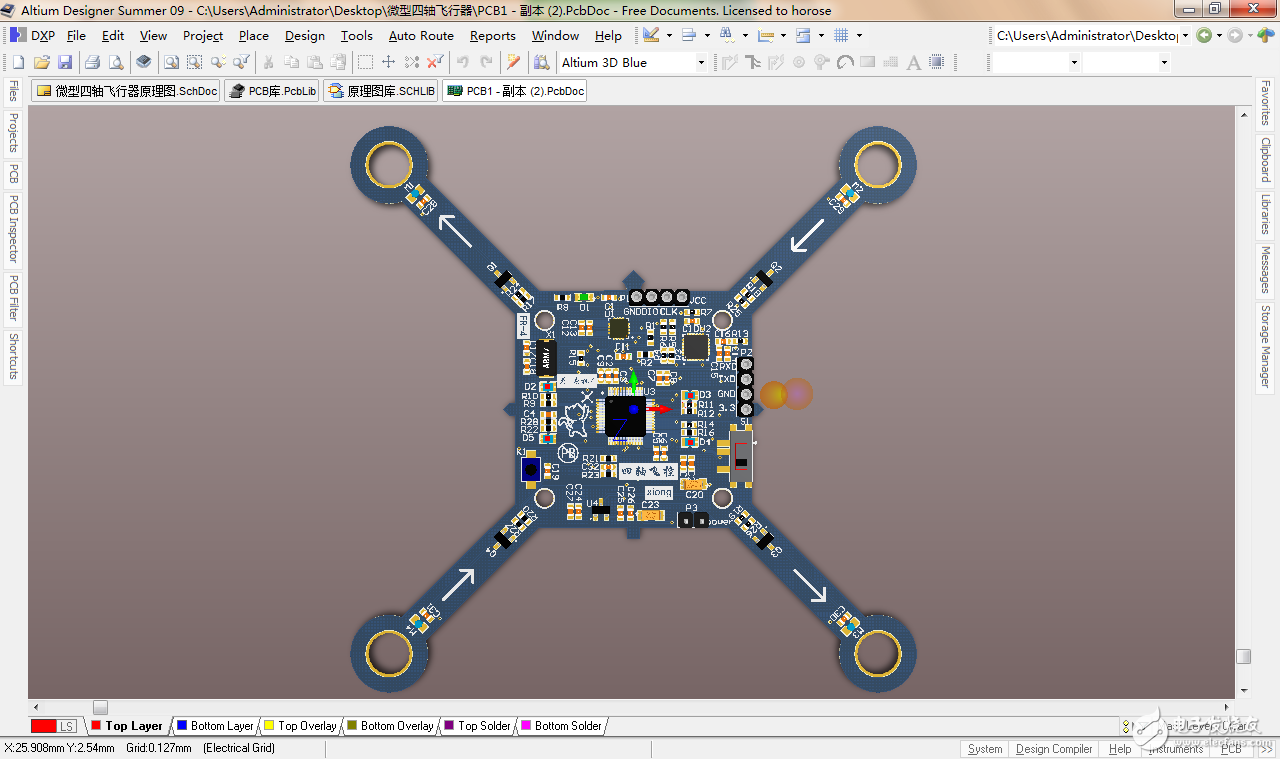This screenshot has width=1280, height=759.
Task: Create a new document with the toolbar icon
Action: pyautogui.click(x=17, y=62)
